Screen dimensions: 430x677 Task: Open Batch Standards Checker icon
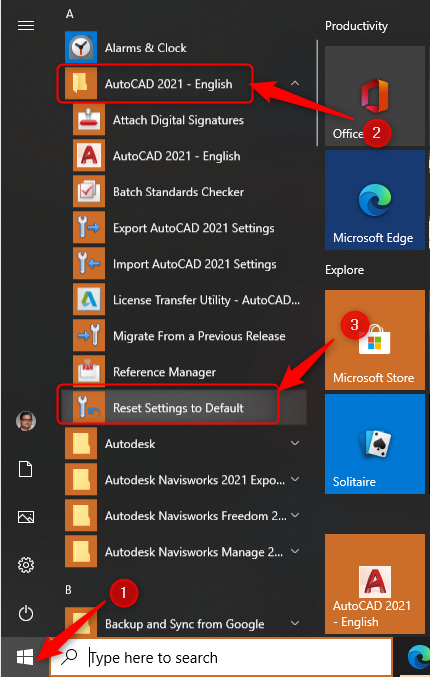[89, 191]
